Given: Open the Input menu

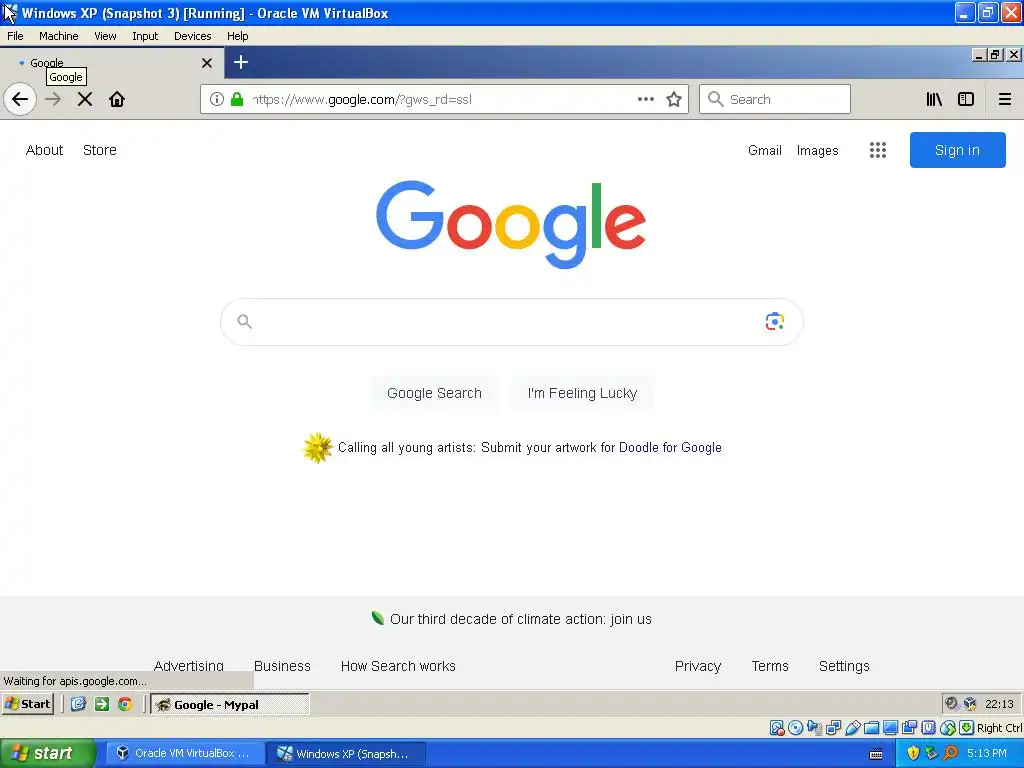Looking at the screenshot, I should (x=145, y=36).
